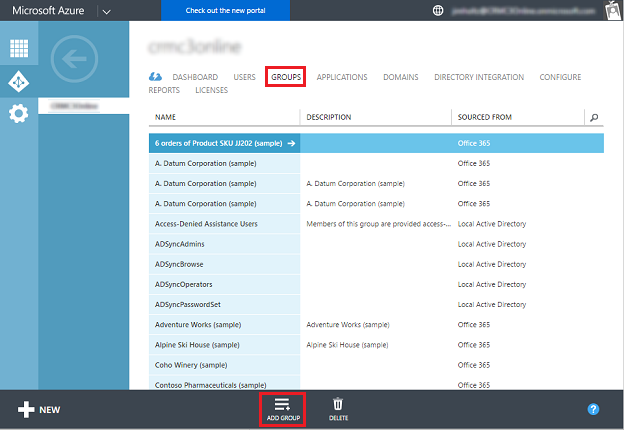Image resolution: width=624 pixels, height=430 pixels.
Task: Click the globe language icon
Action: tap(437, 11)
